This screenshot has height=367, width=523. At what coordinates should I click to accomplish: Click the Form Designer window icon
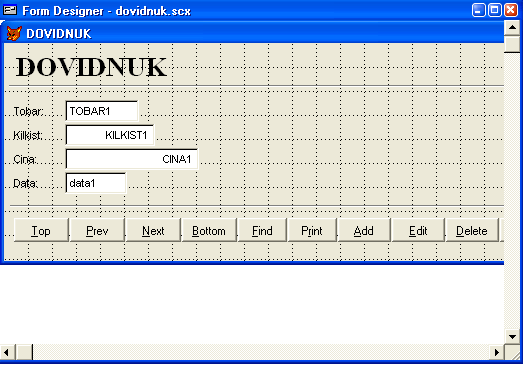pyautogui.click(x=10, y=10)
